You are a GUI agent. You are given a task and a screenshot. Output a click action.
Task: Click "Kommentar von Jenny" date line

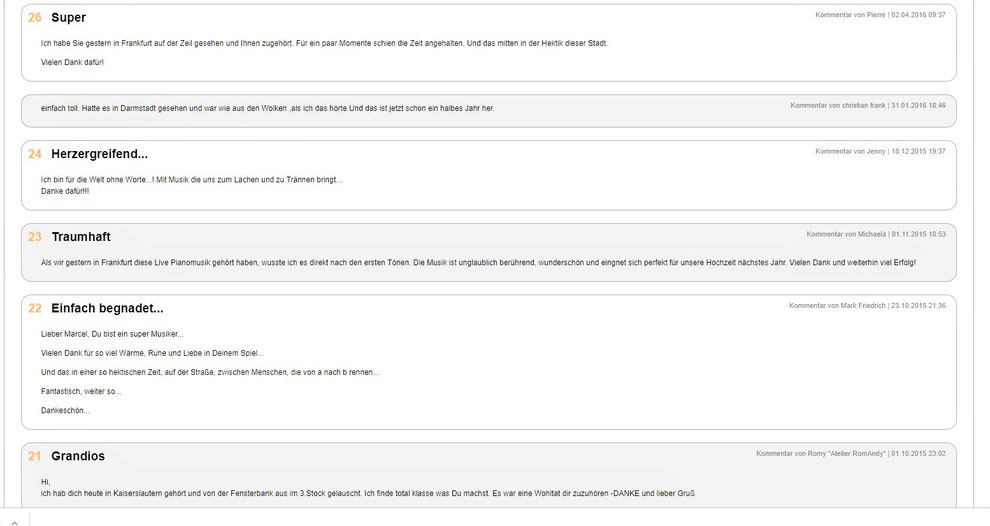tap(880, 151)
